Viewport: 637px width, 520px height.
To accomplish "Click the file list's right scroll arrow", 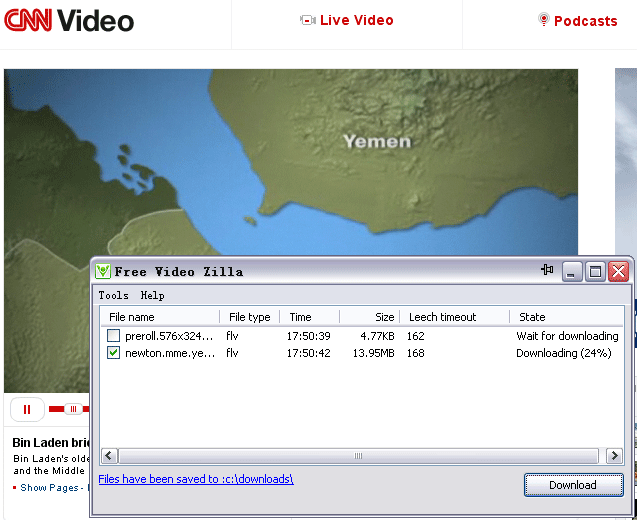I will tap(614, 455).
